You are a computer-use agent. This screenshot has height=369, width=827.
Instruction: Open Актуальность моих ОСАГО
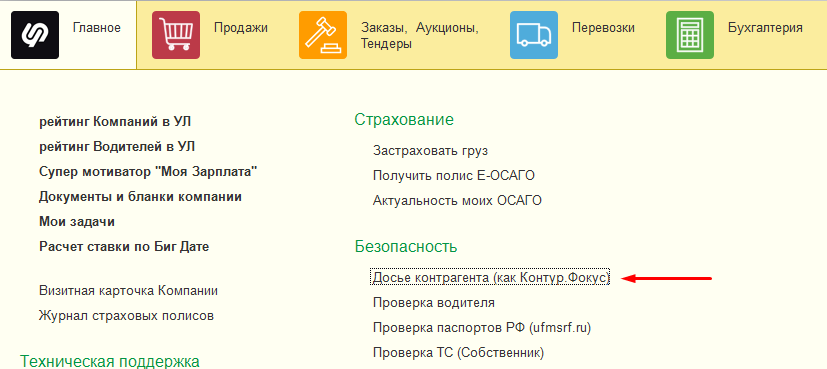tap(457, 201)
